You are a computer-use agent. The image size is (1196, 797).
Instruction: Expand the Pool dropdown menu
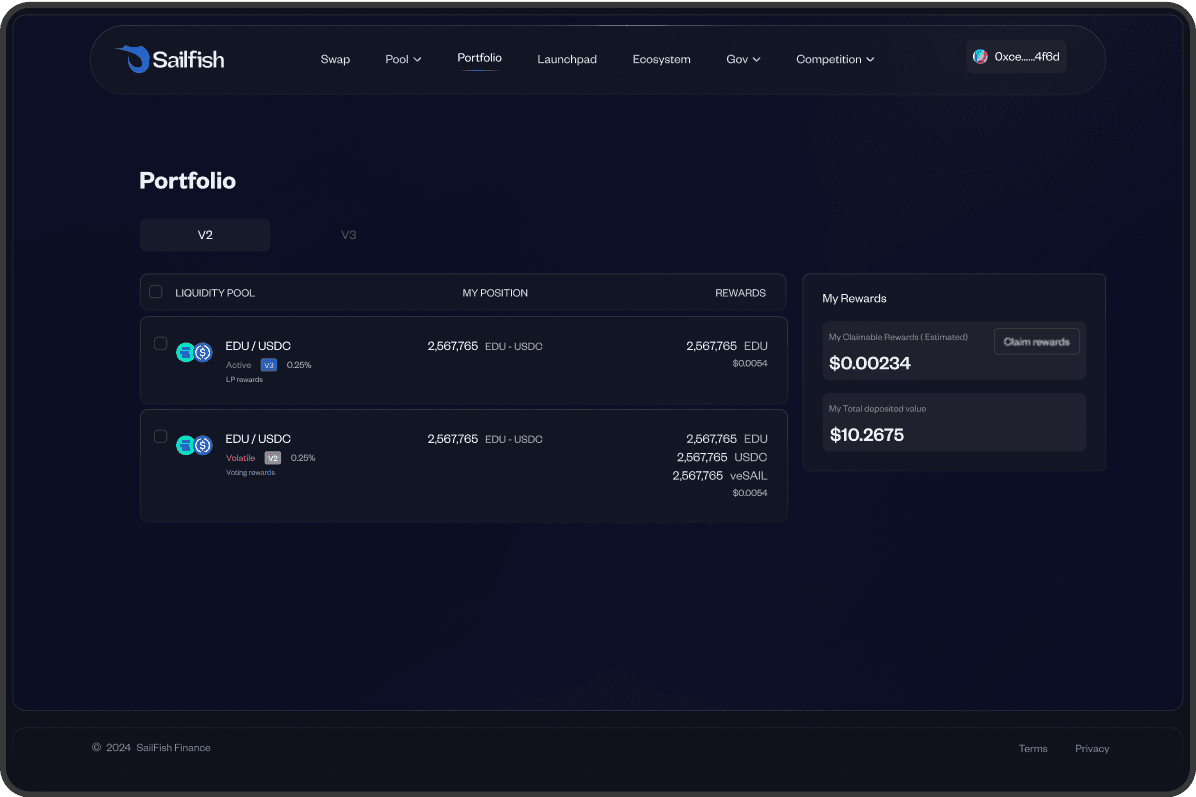coord(403,60)
